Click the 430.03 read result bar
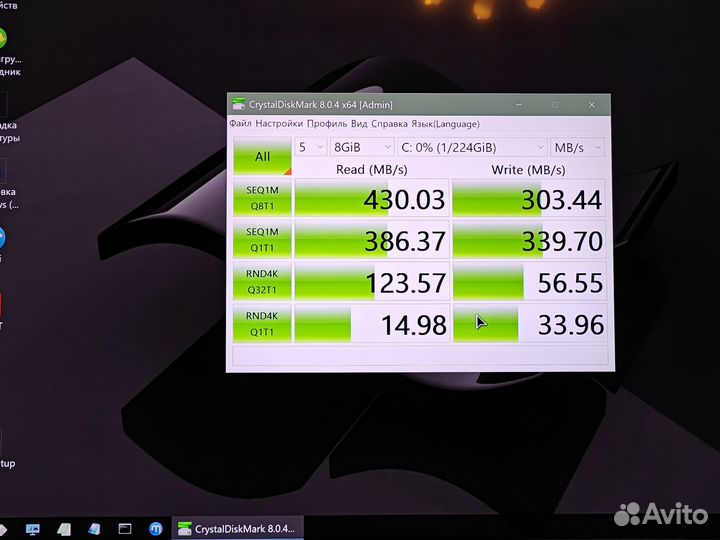The width and height of the screenshot is (720, 540). 373,199
